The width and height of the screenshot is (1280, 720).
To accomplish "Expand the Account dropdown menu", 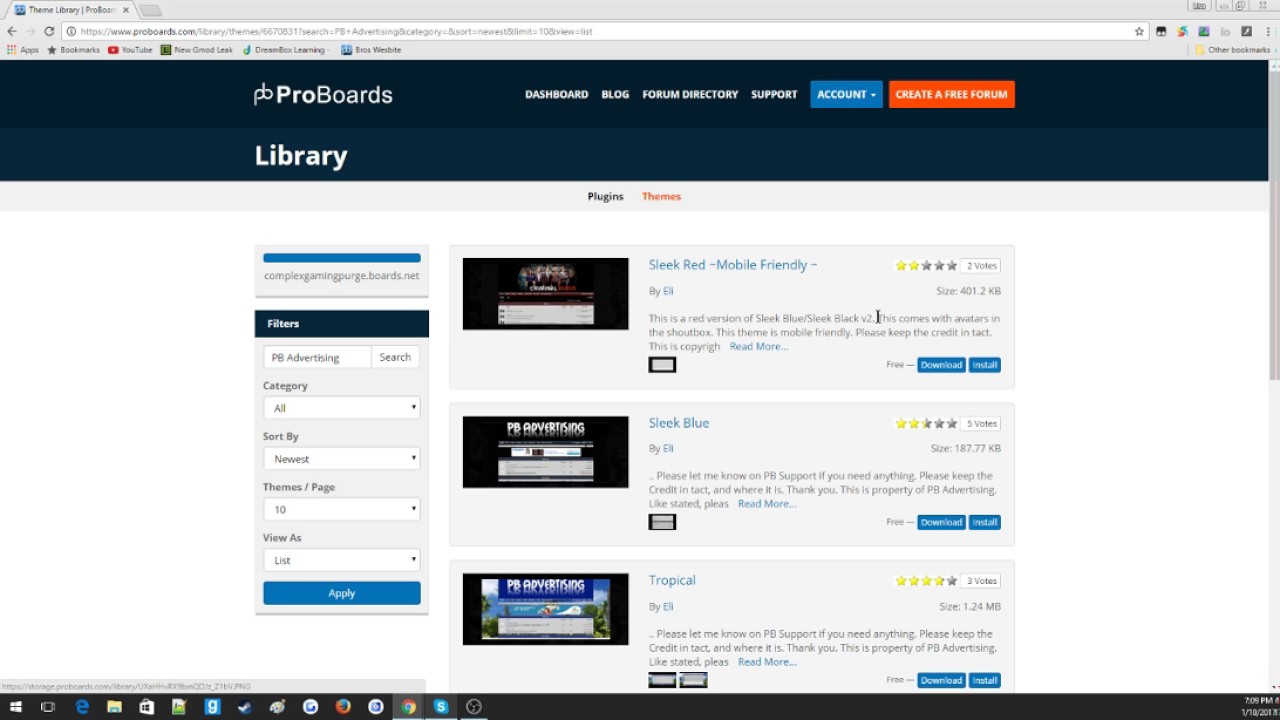I will coord(846,94).
